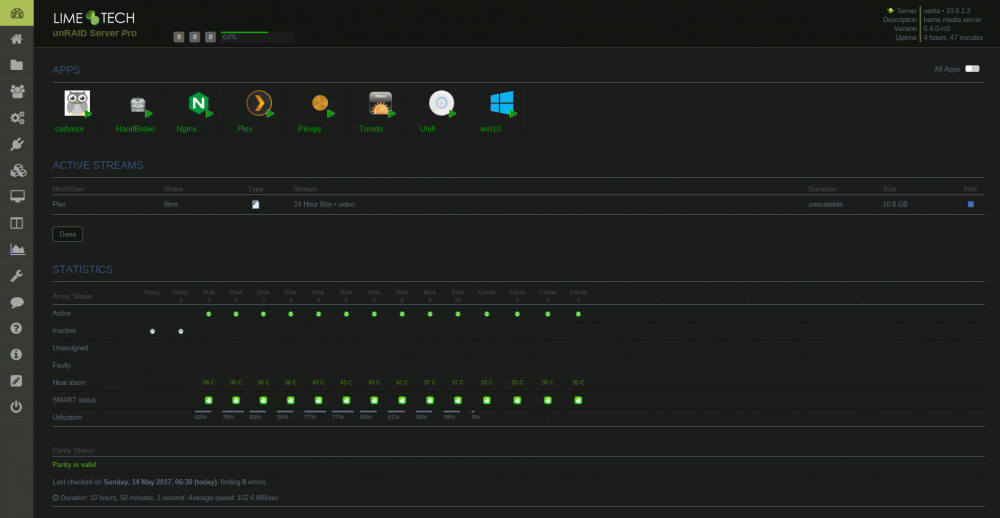Open the HandBrake app icon

[x=138, y=103]
